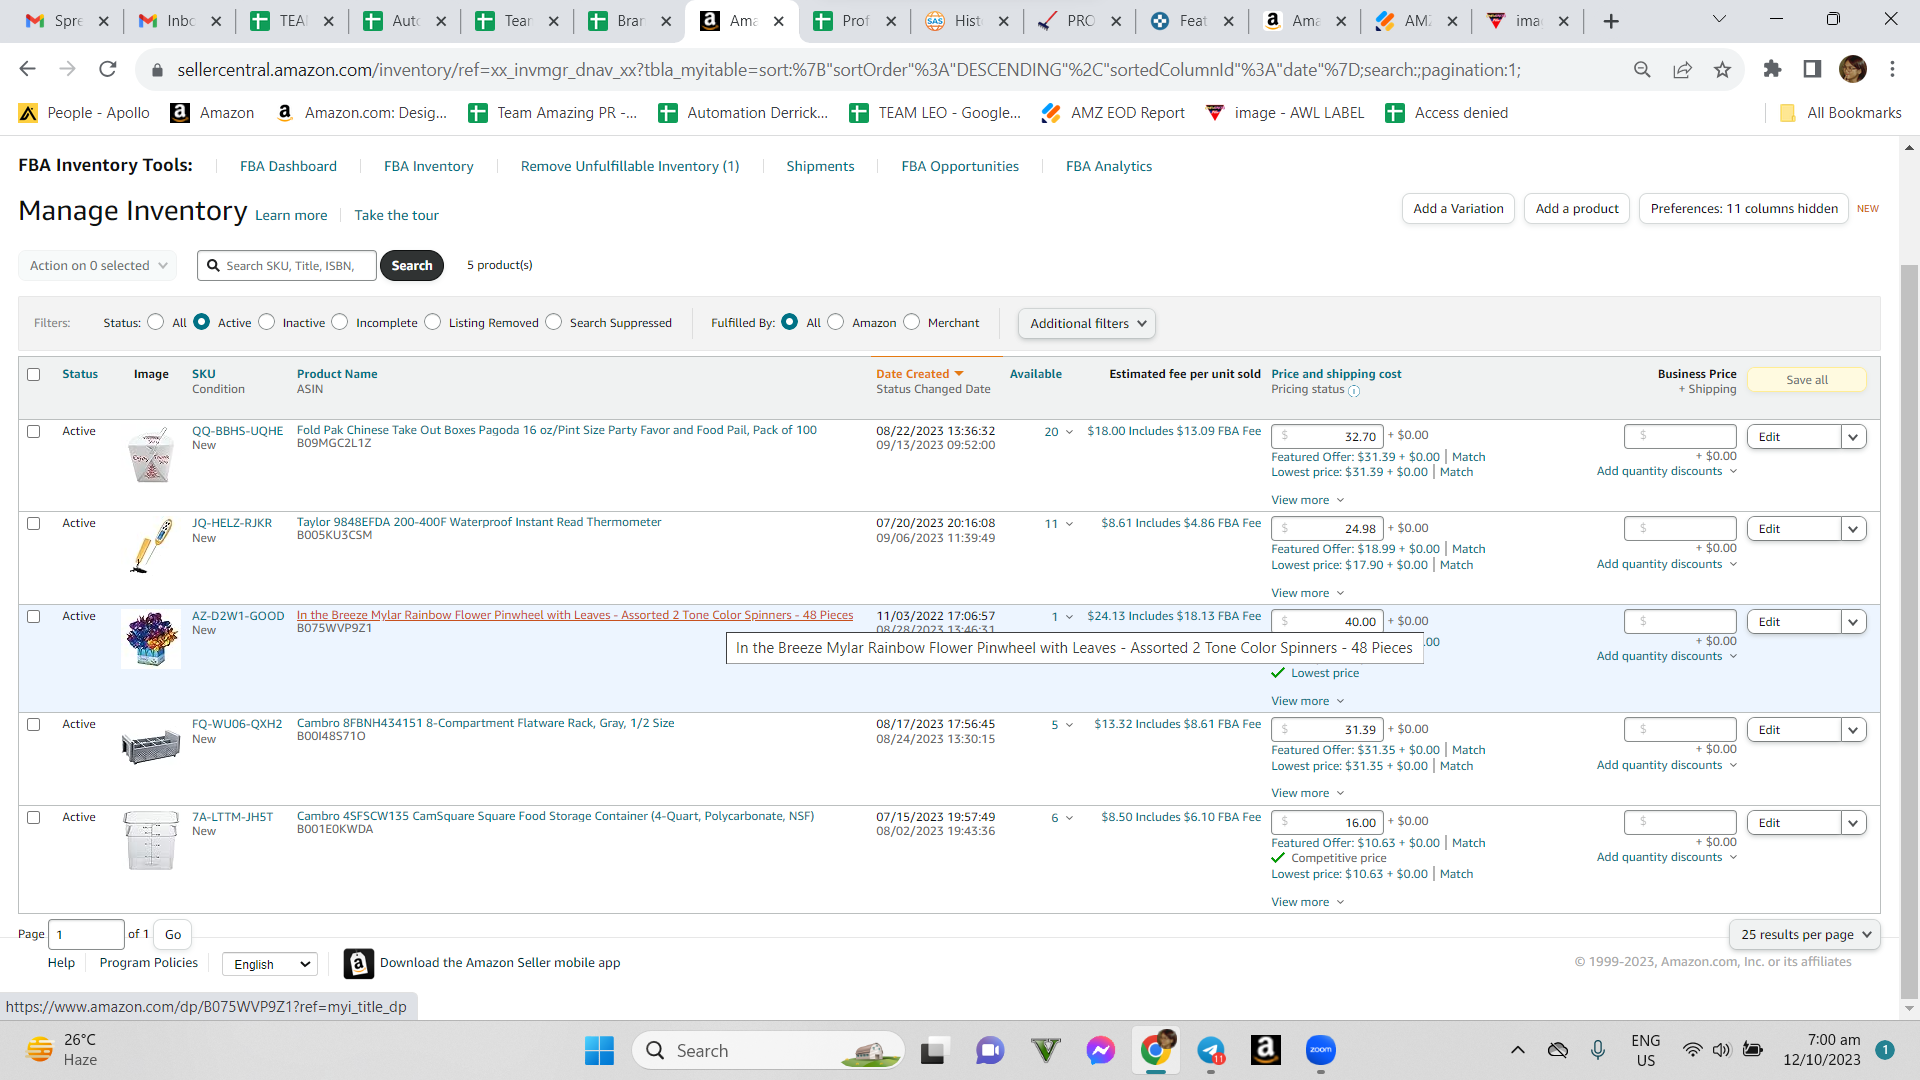Reload the Seller Central page
Screen dimensions: 1920x1080
[108, 69]
